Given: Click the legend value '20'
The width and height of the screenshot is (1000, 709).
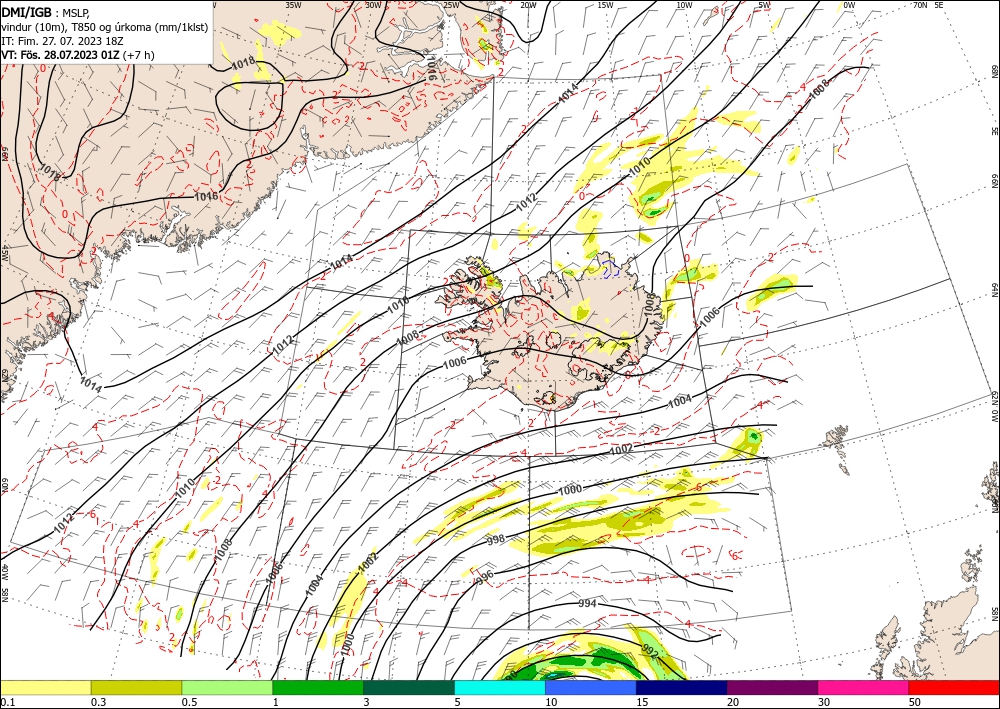Looking at the screenshot, I should point(733,702).
